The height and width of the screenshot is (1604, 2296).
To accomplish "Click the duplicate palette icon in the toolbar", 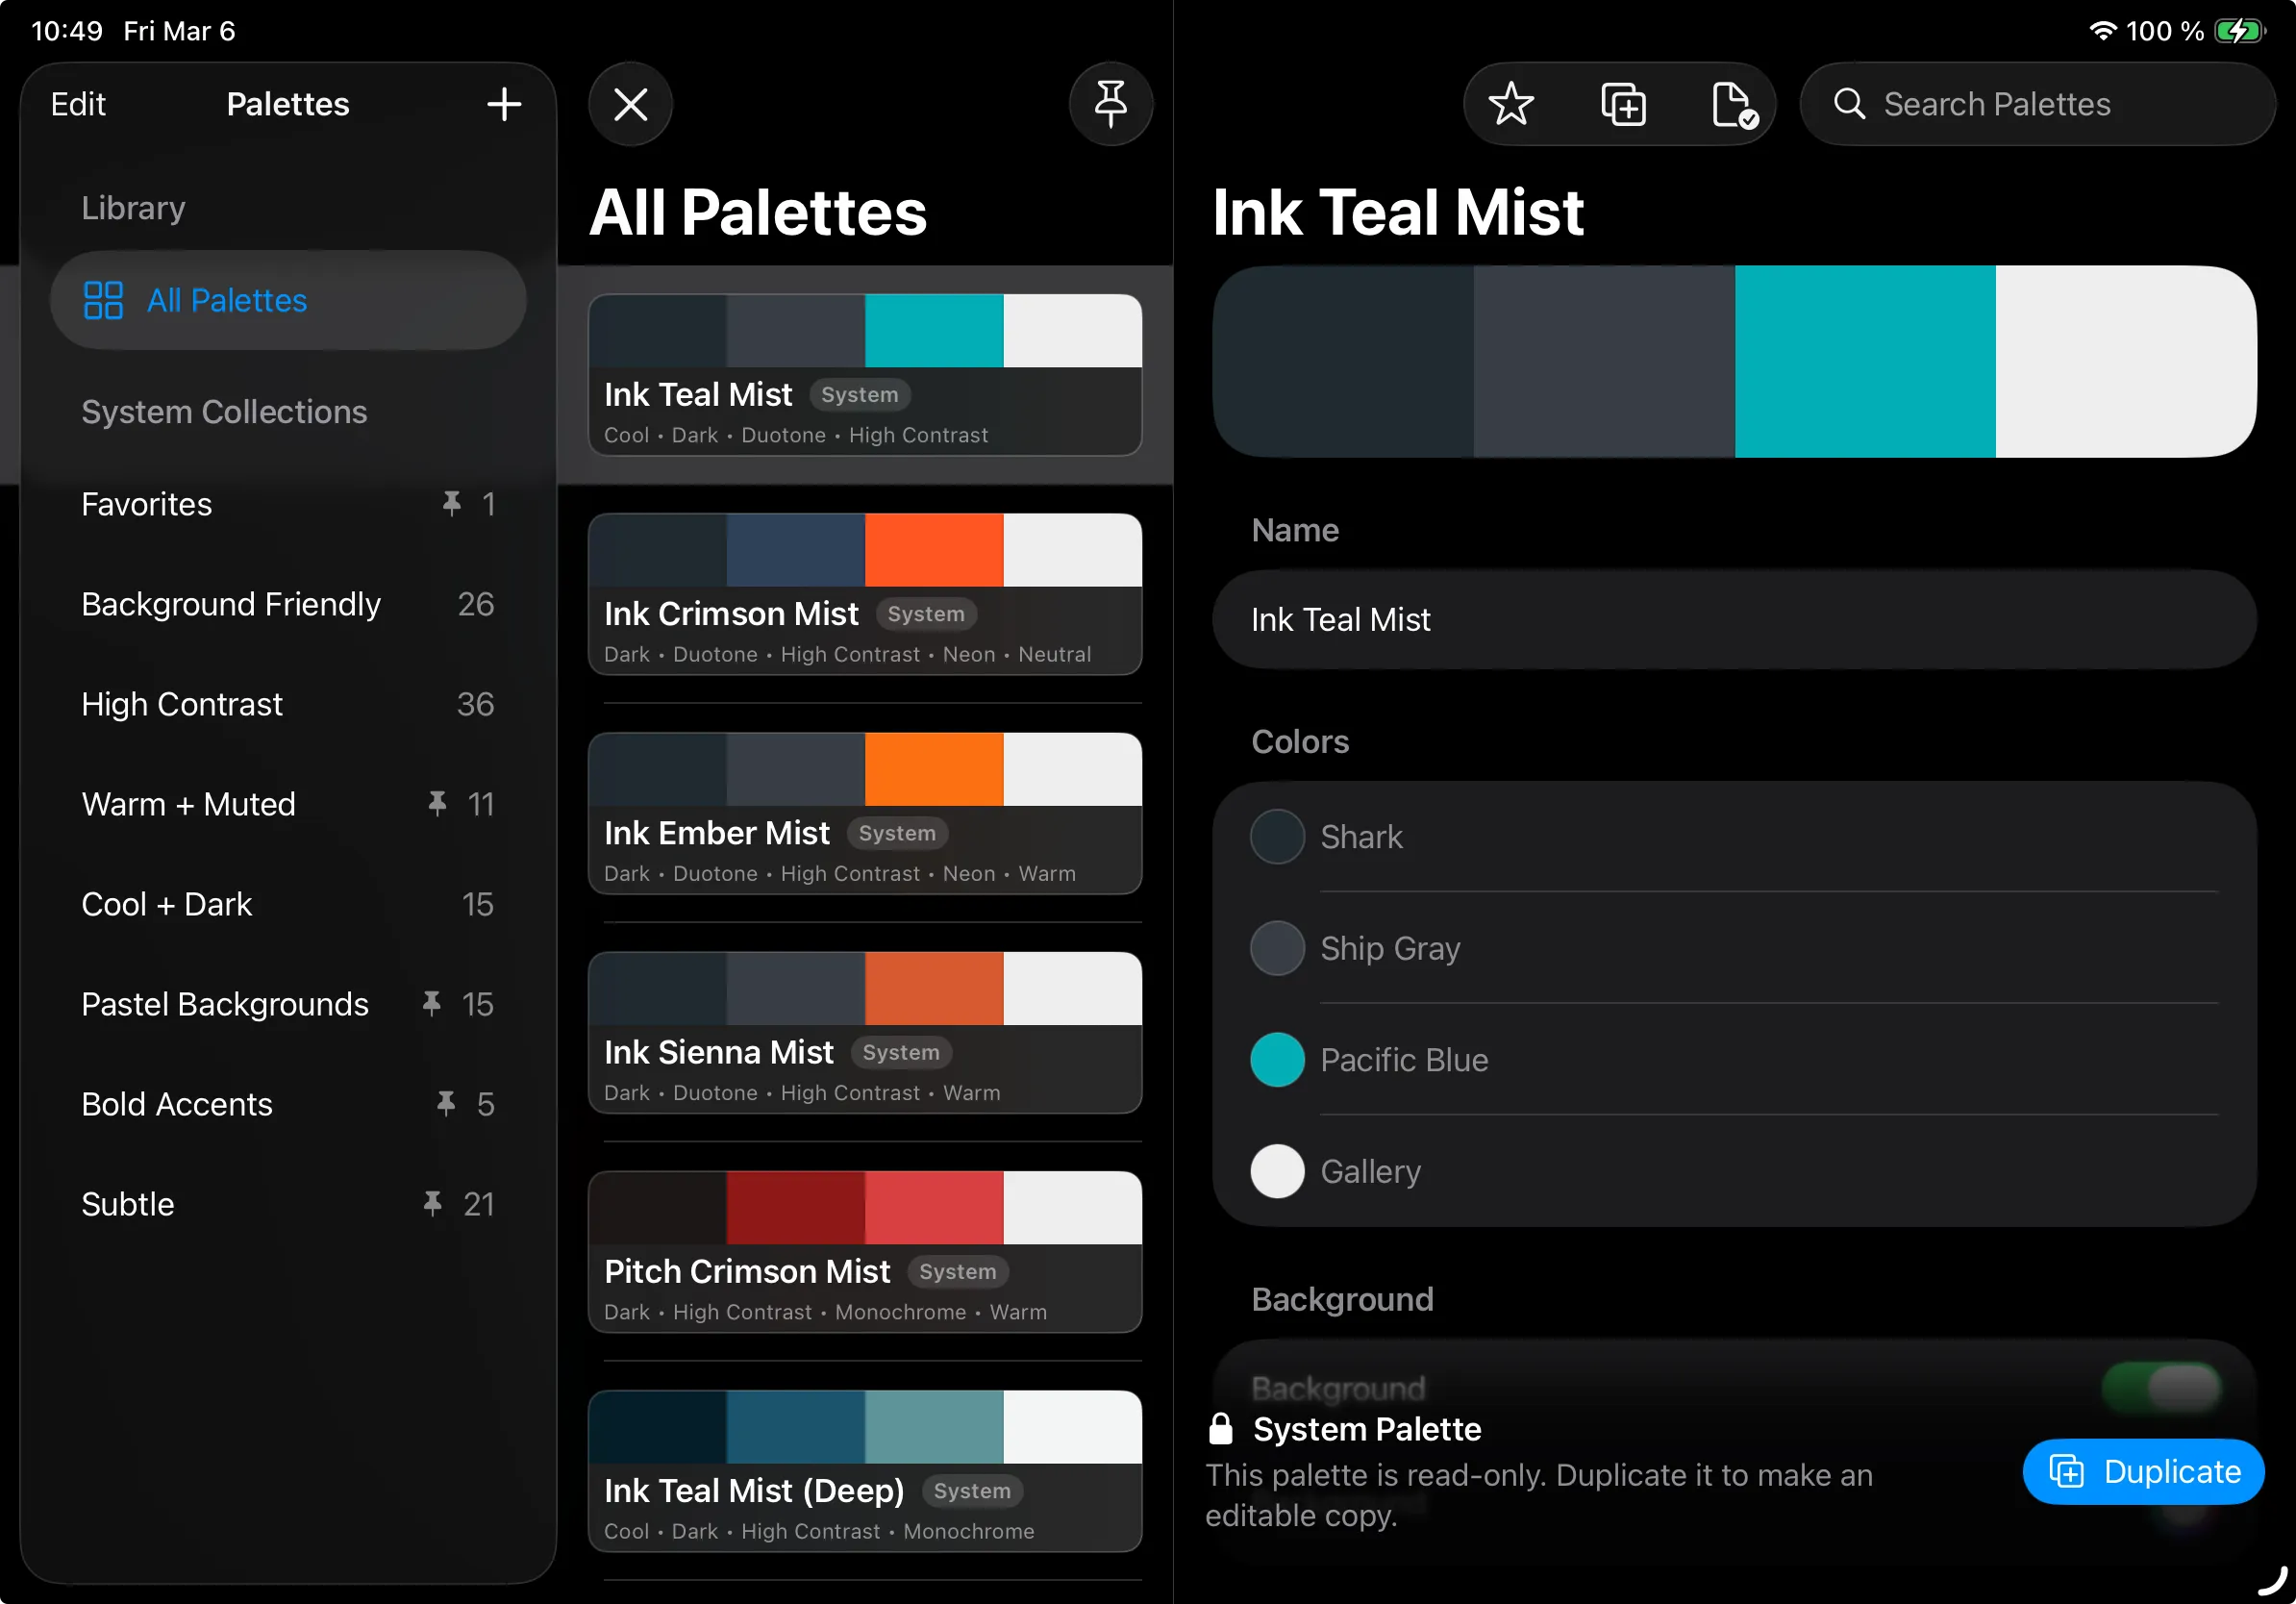I will pos(1622,103).
